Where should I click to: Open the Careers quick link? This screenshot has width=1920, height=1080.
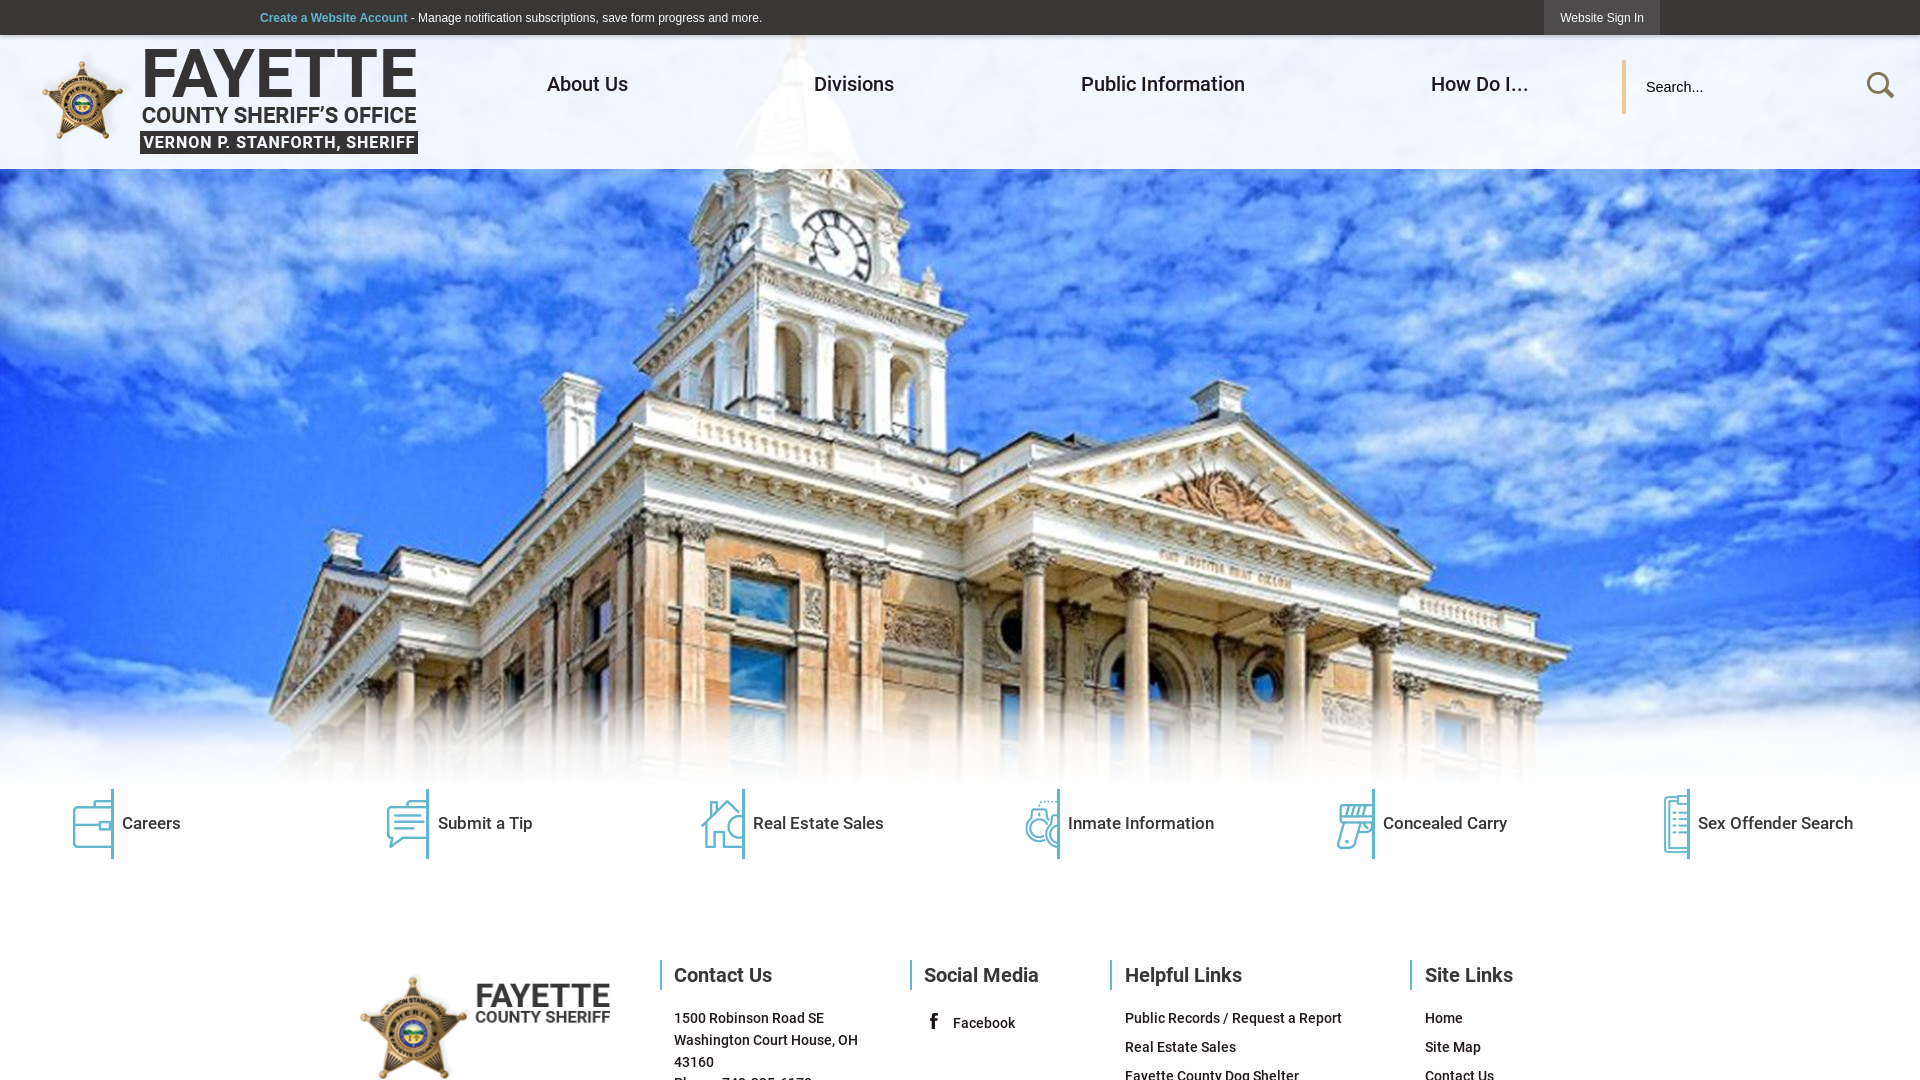(x=151, y=823)
